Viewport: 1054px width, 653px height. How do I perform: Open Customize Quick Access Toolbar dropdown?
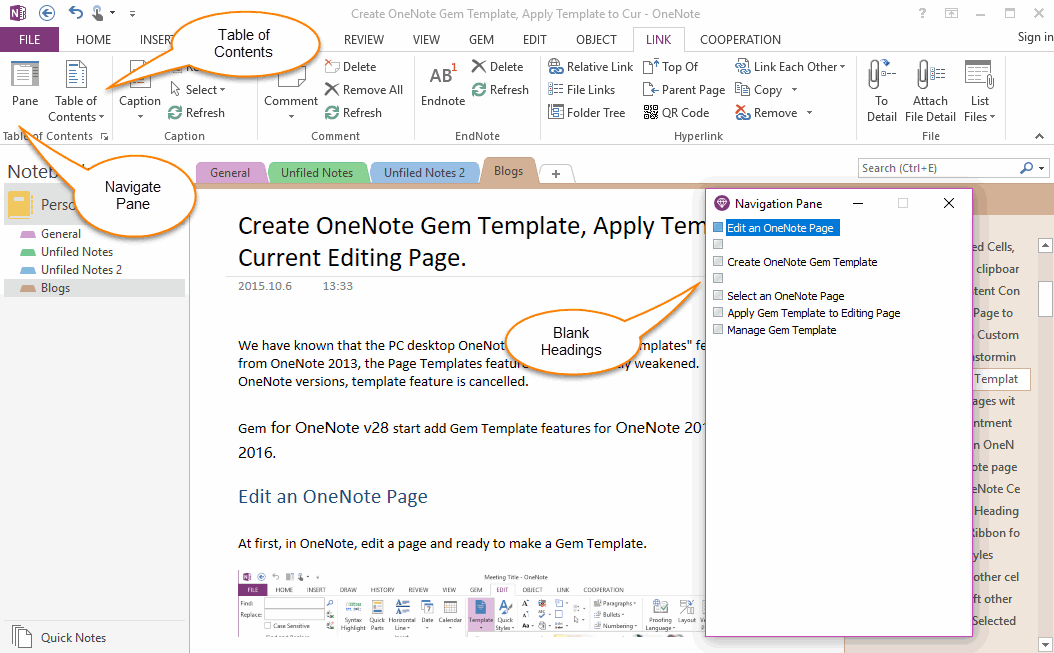[132, 13]
